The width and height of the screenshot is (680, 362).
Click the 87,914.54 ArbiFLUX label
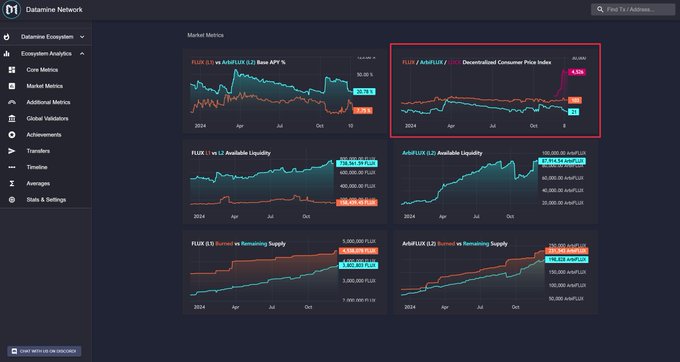click(562, 161)
